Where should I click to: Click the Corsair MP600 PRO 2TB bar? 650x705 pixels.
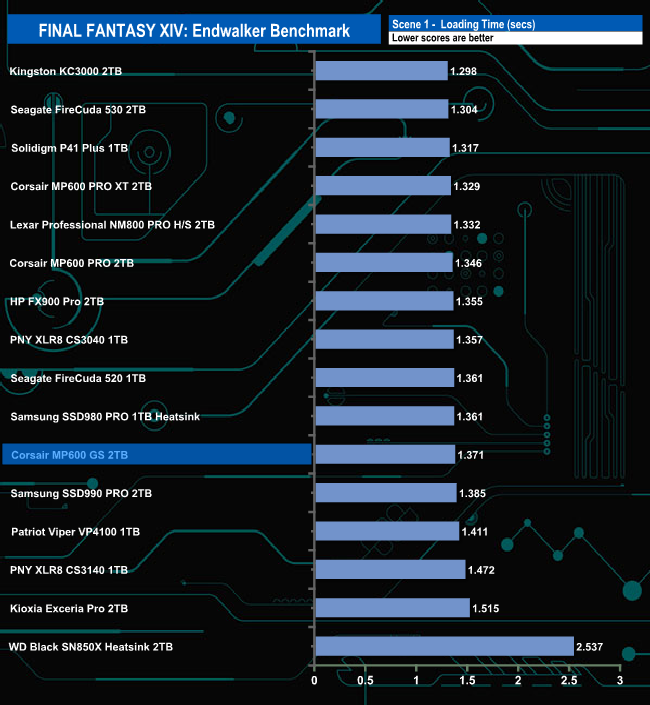pos(384,262)
